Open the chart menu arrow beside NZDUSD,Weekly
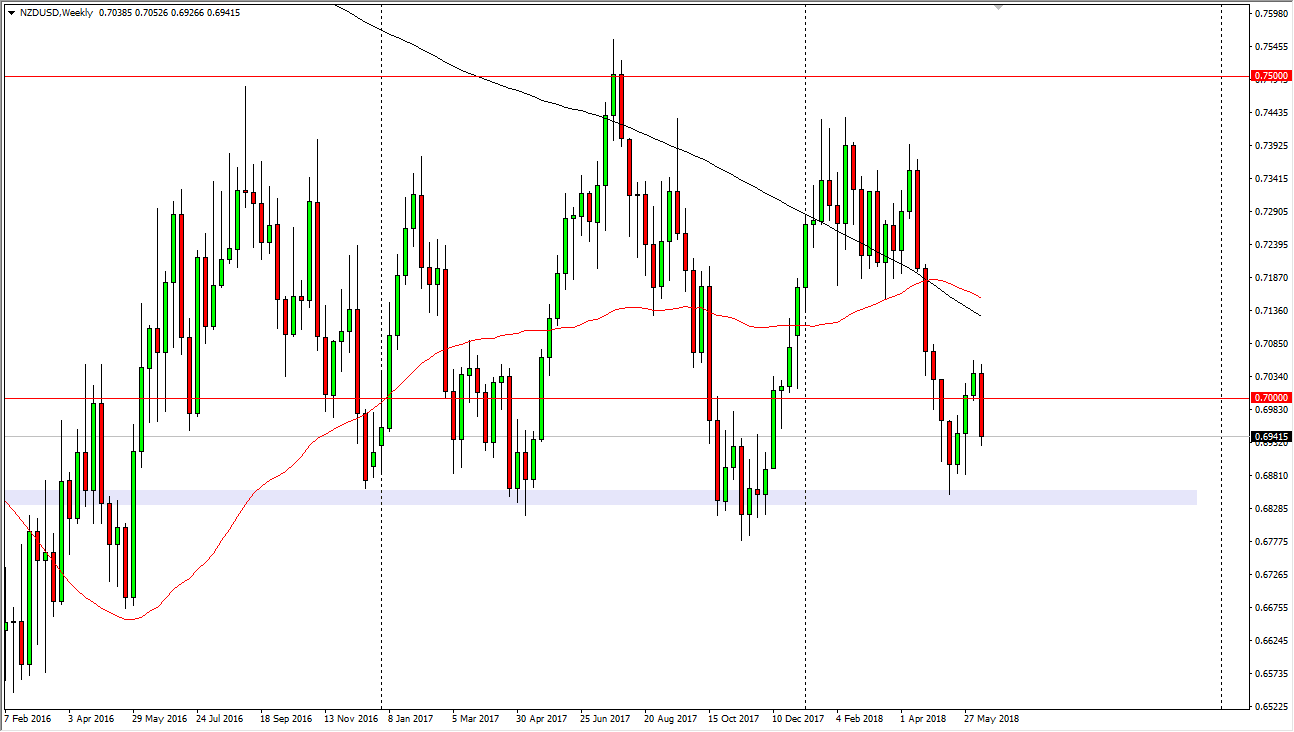The image size is (1294, 732). coord(10,12)
